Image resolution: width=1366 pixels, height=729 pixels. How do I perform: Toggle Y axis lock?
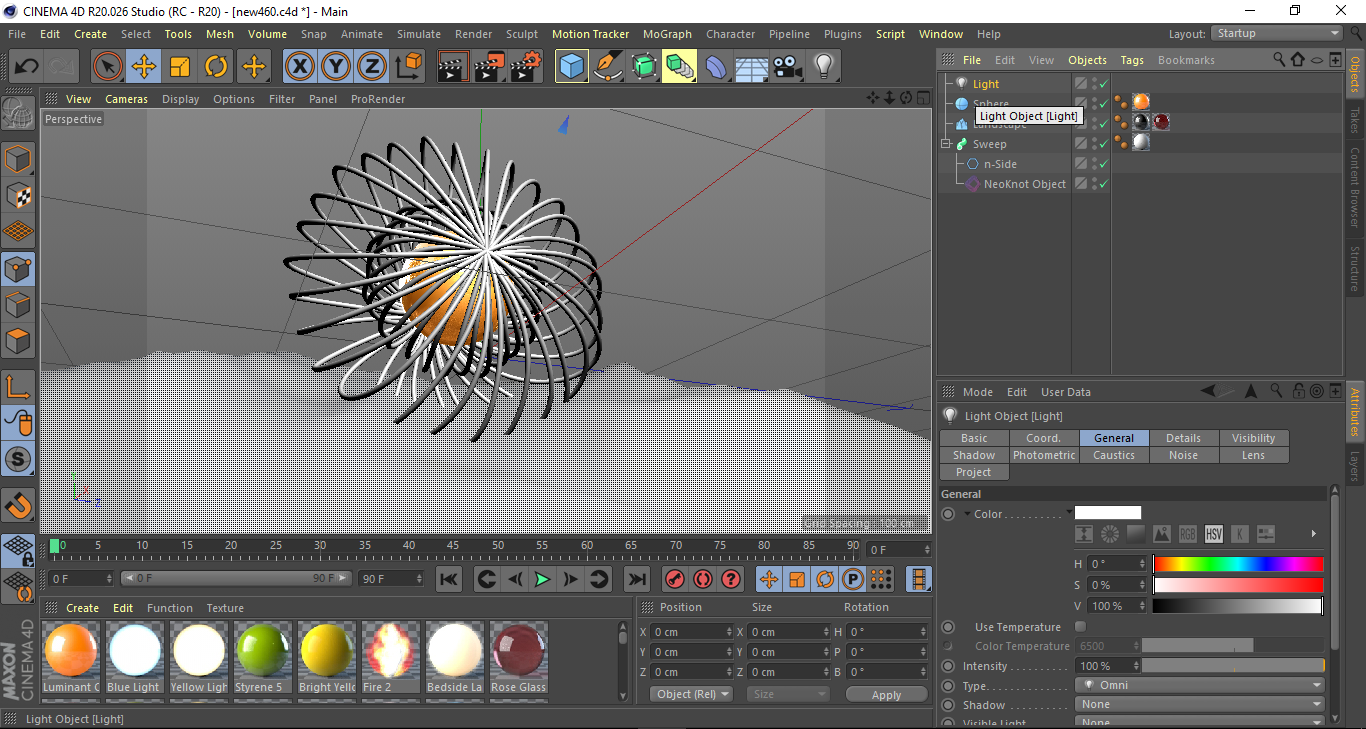(335, 67)
